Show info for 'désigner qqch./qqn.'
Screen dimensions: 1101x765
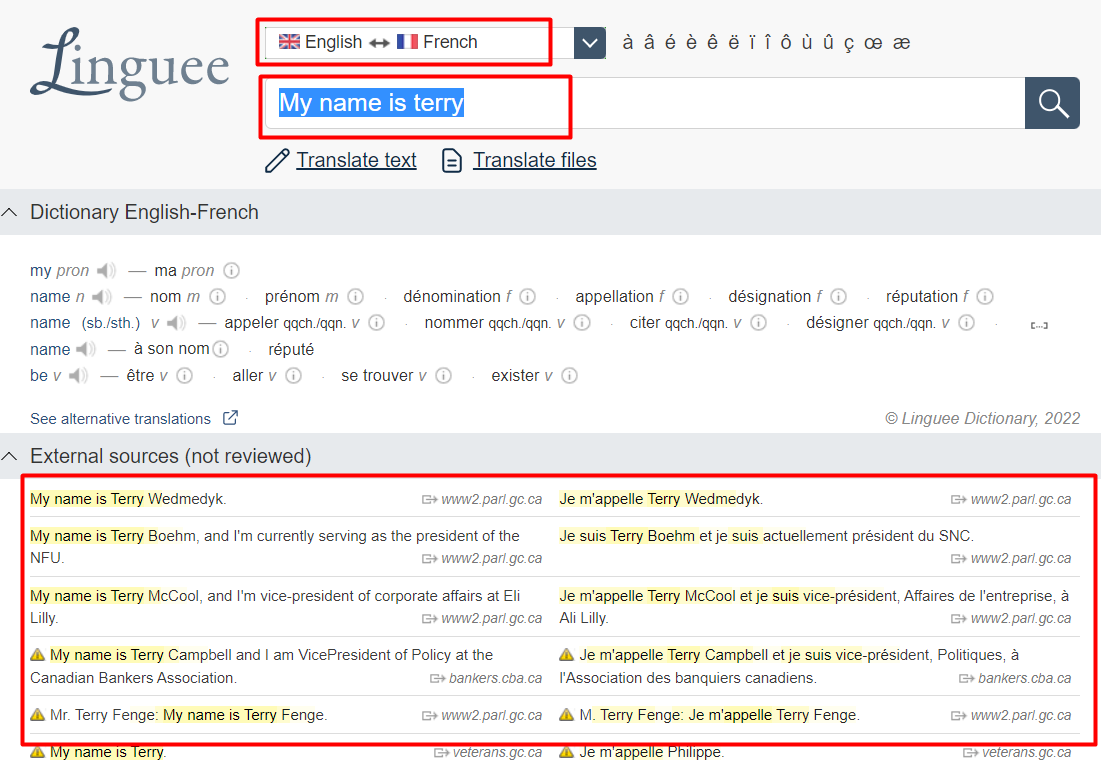click(x=967, y=322)
